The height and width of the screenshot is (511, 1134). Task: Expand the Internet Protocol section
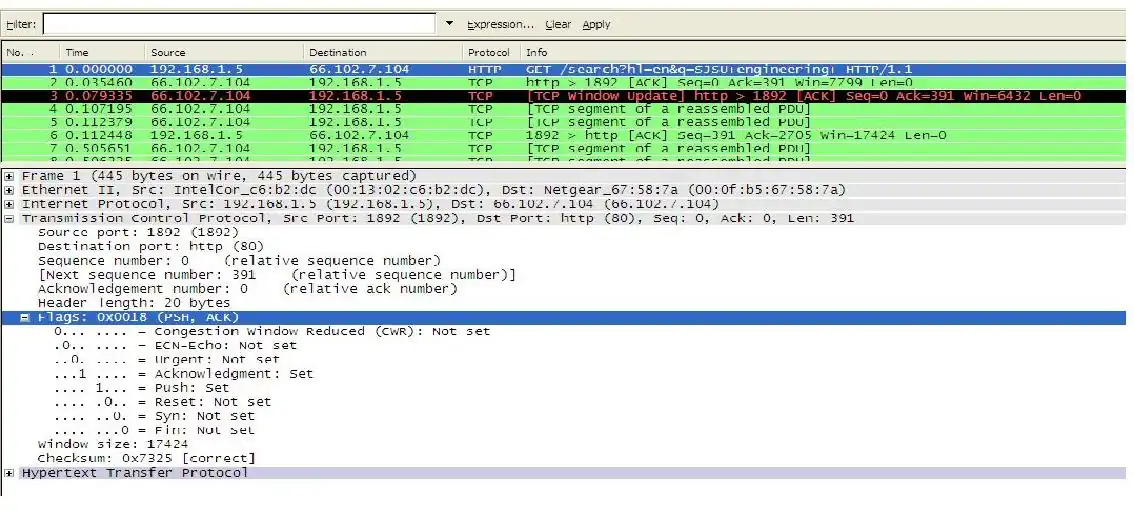(x=10, y=203)
